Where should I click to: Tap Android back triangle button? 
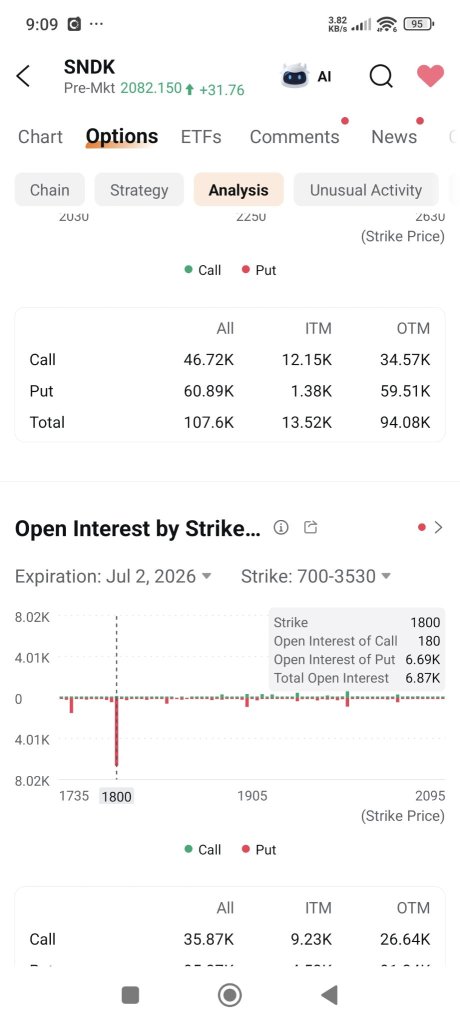pos(329,995)
